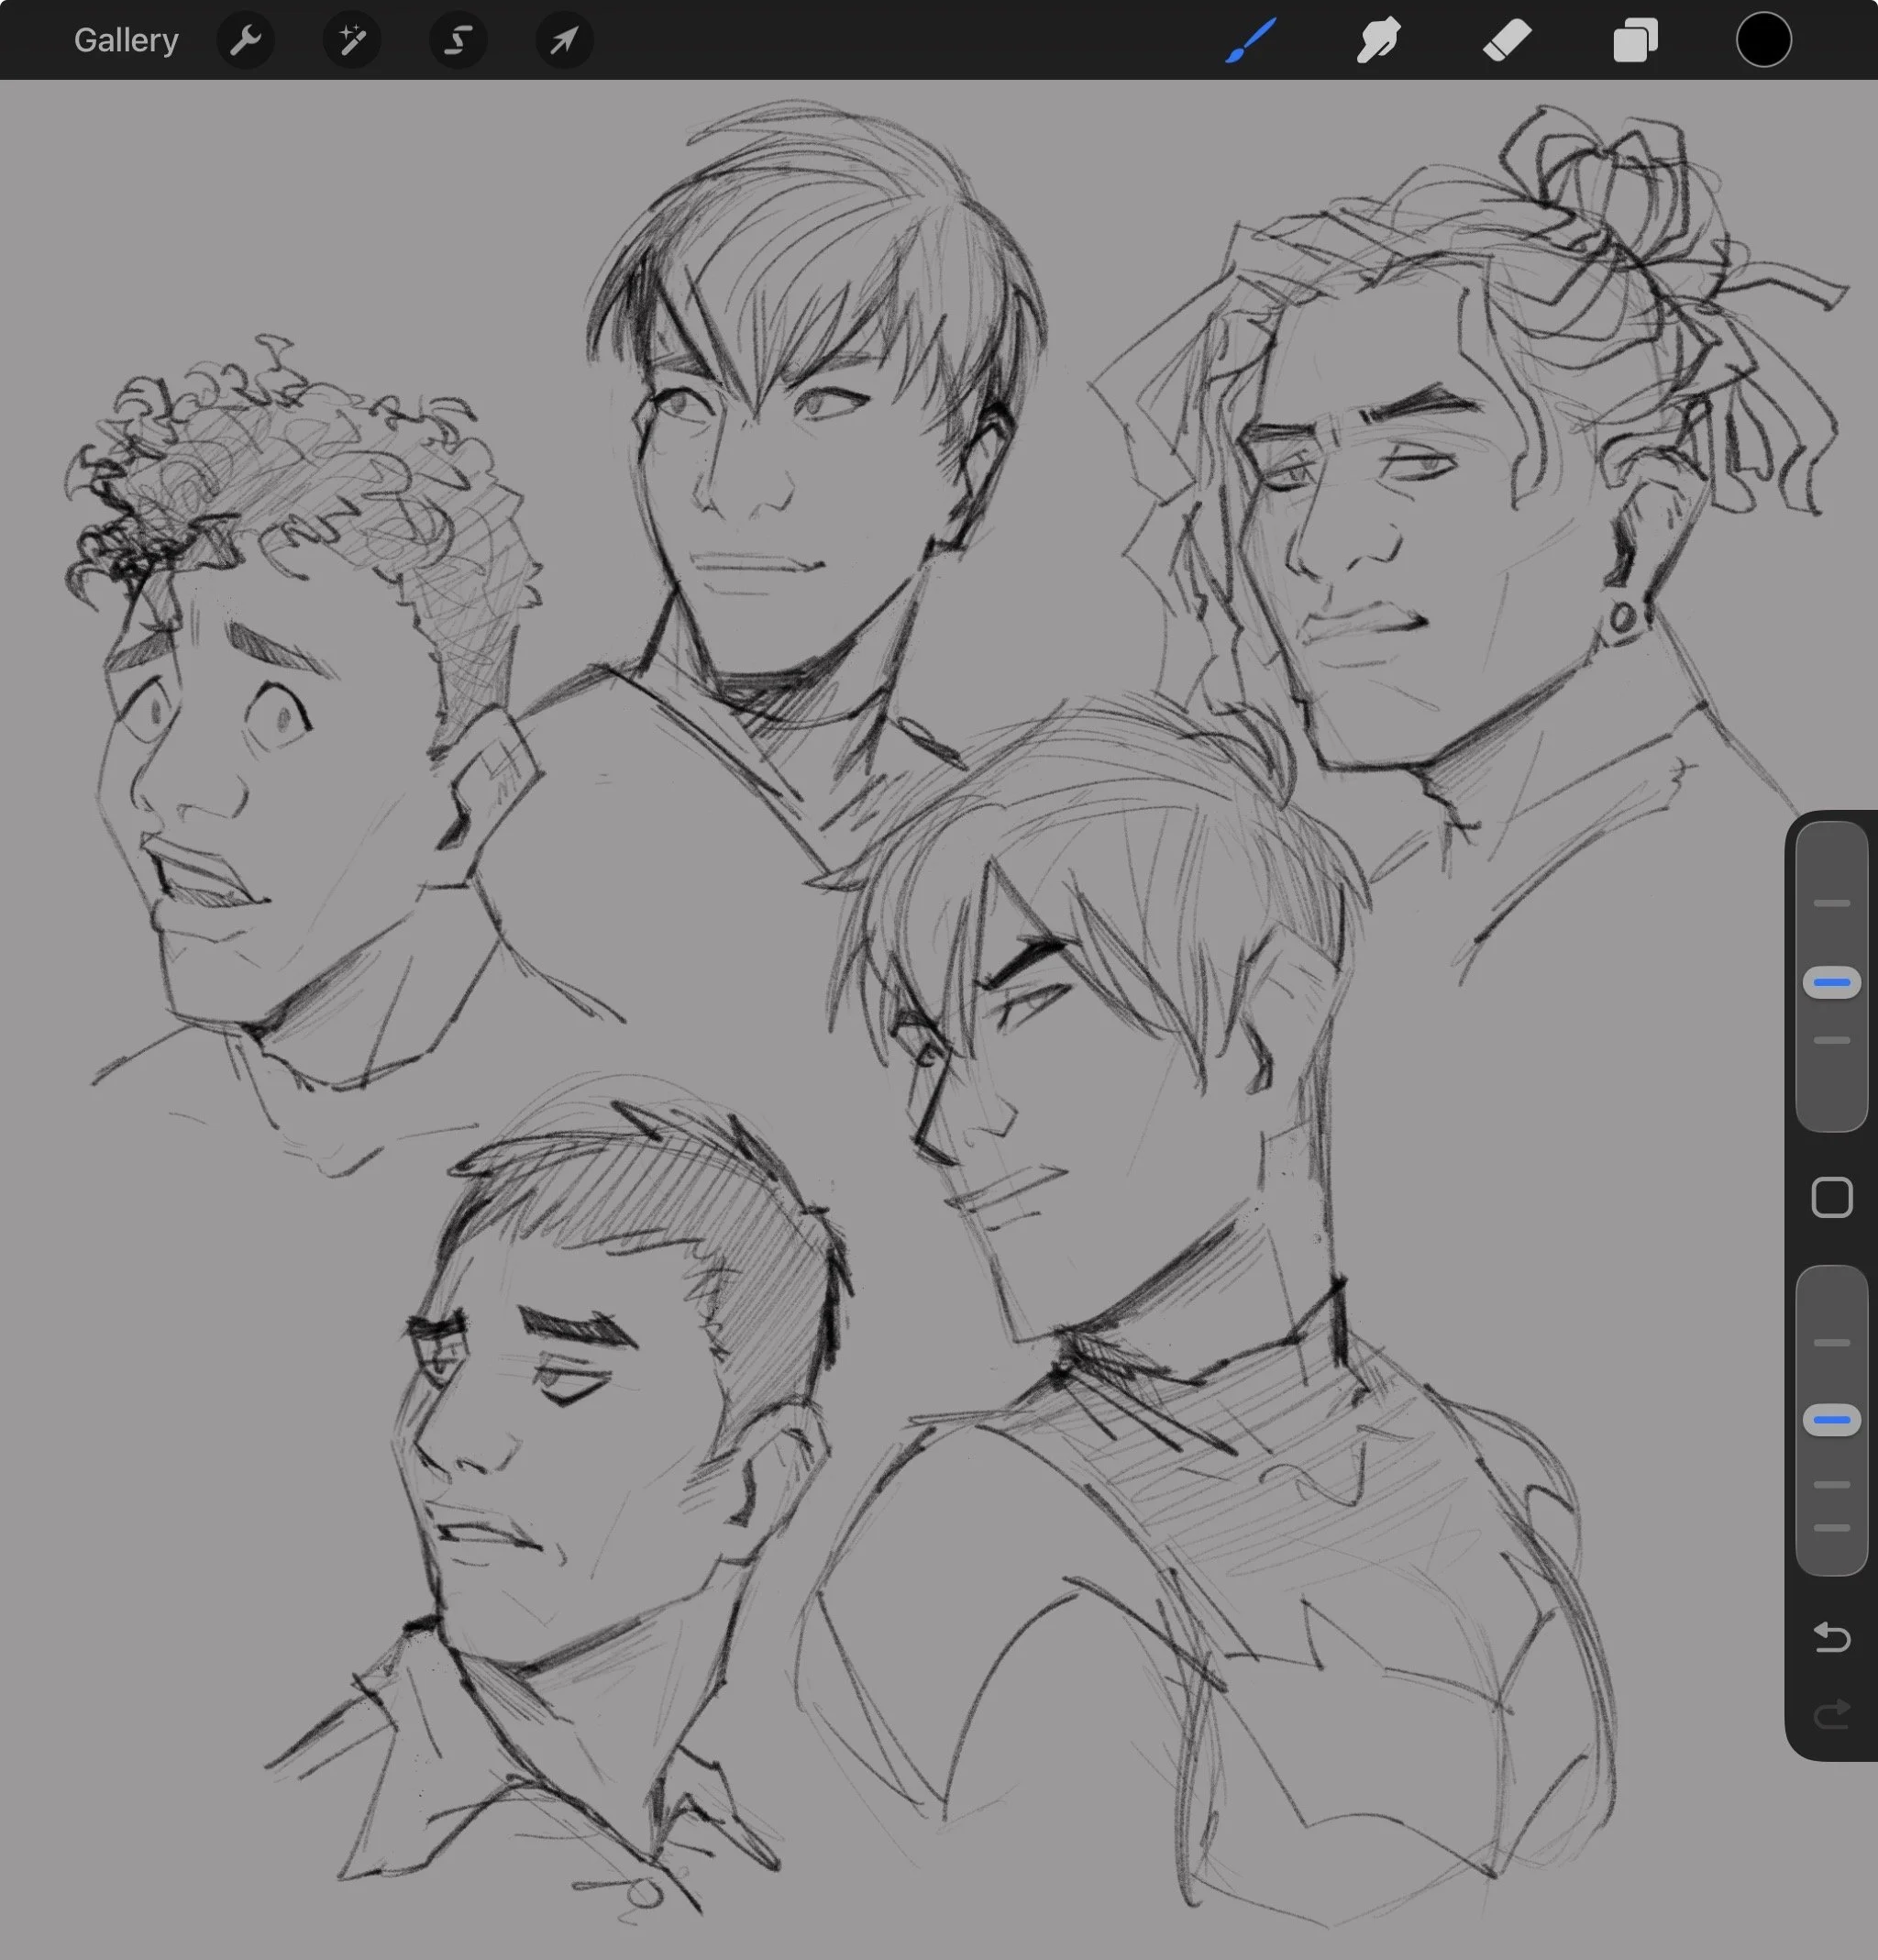Viewport: 1878px width, 1960px height.
Task: Click the brush opacity slider blue handle
Action: (x=1831, y=1419)
